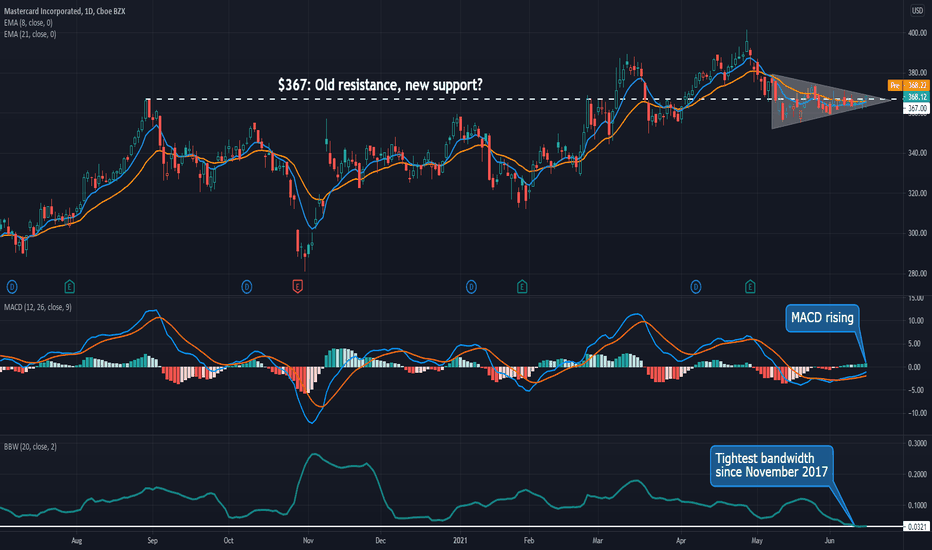Click the 'Sep' label on time axis
This screenshot has height=550, width=932.
(152, 540)
